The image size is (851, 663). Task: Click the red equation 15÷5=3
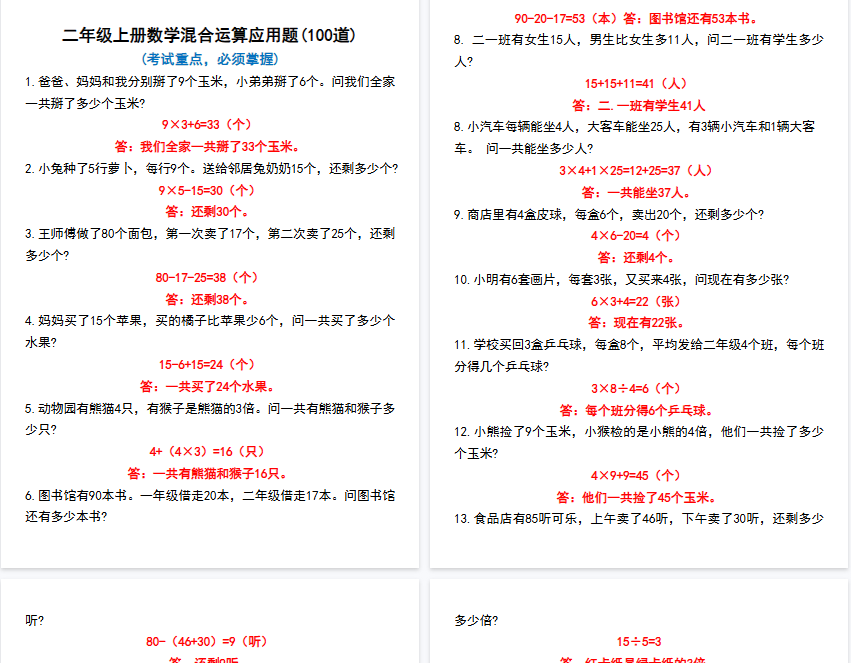638,641
